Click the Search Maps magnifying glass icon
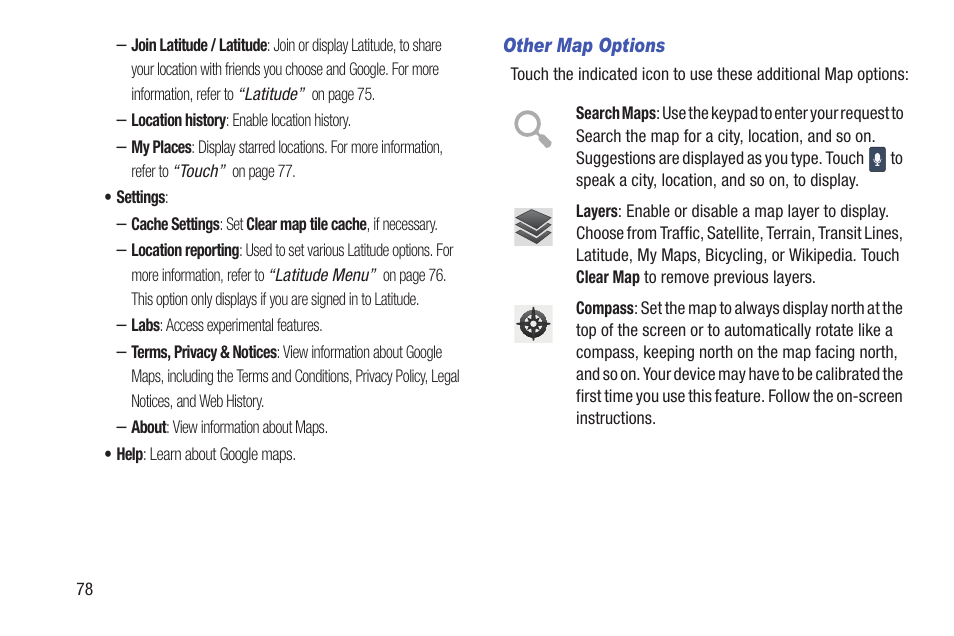 click(533, 128)
